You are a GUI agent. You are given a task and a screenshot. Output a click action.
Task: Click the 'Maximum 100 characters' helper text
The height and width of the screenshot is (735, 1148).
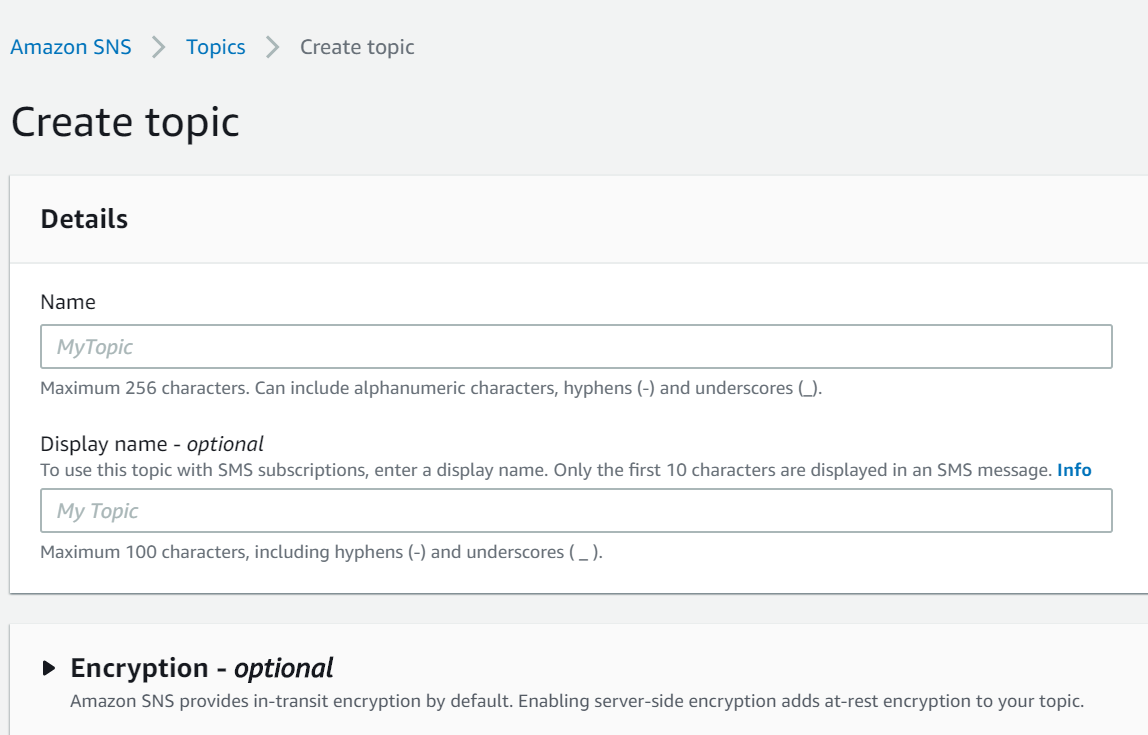click(321, 552)
